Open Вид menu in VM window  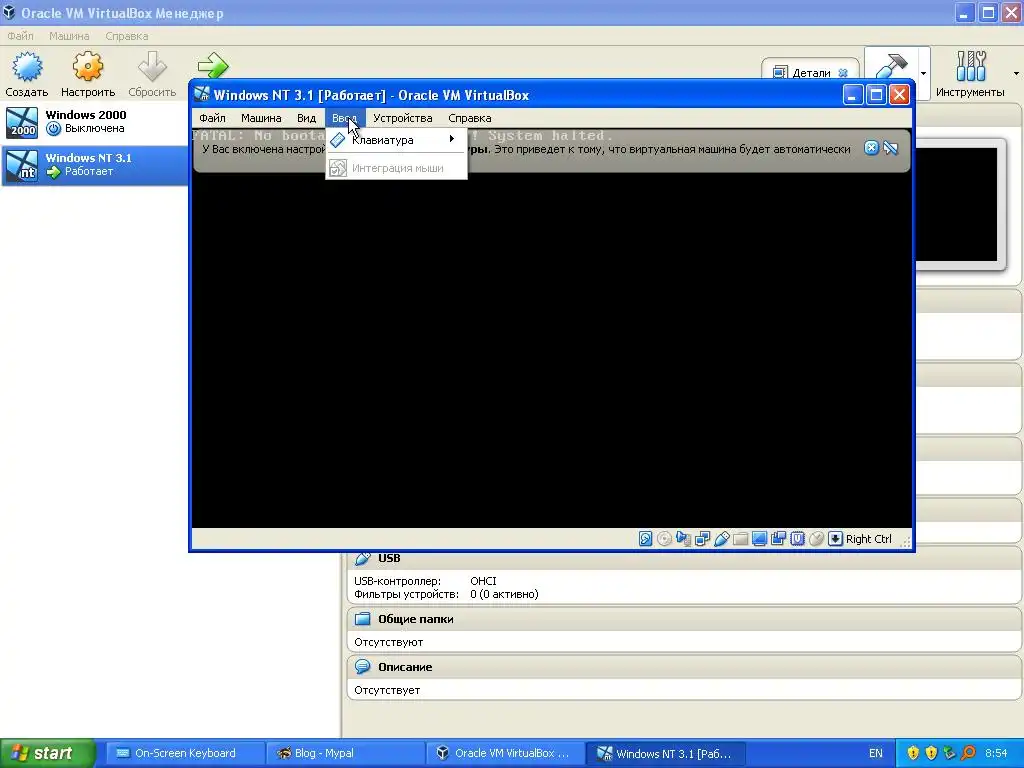306,118
